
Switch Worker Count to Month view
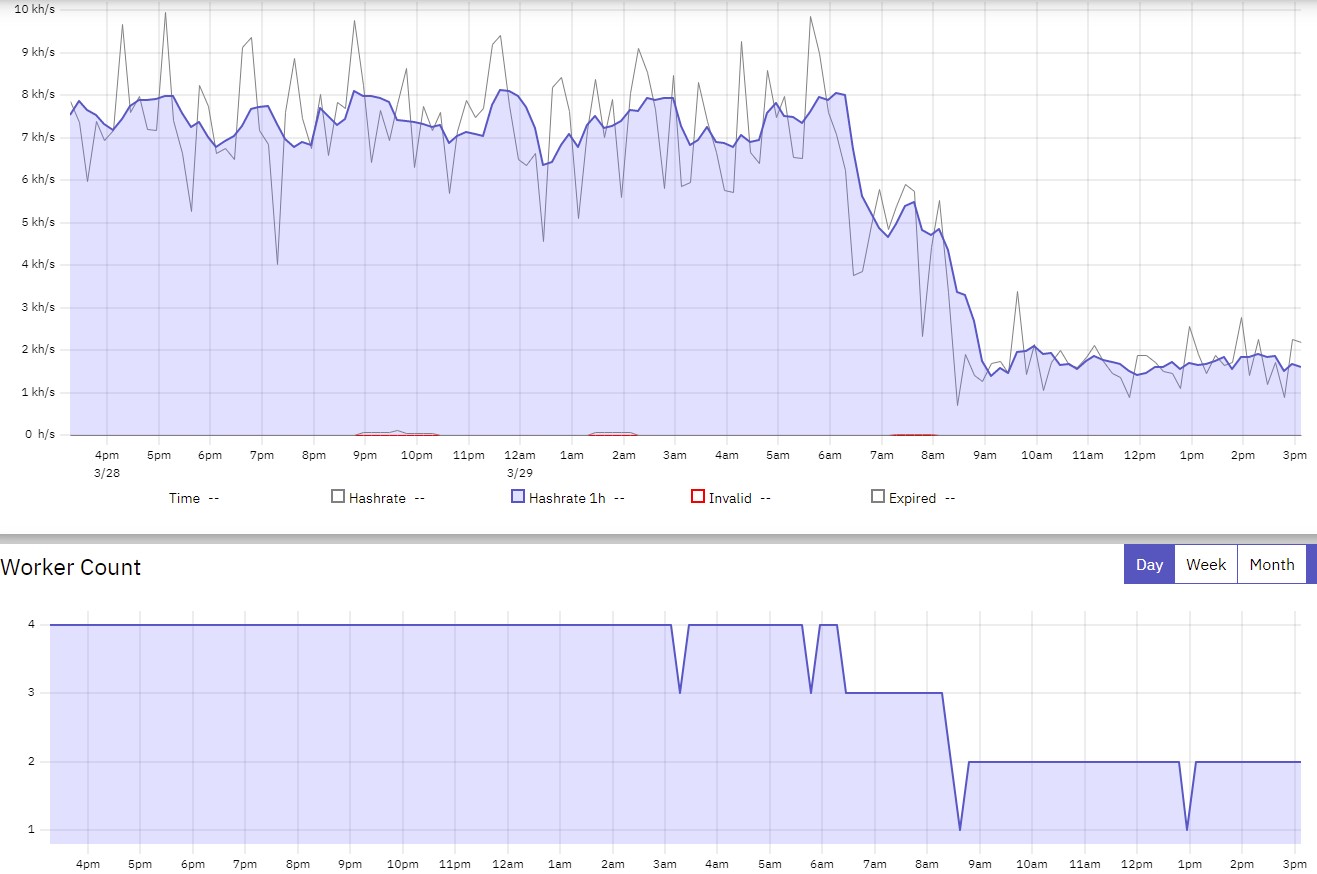pyautogui.click(x=1271, y=565)
